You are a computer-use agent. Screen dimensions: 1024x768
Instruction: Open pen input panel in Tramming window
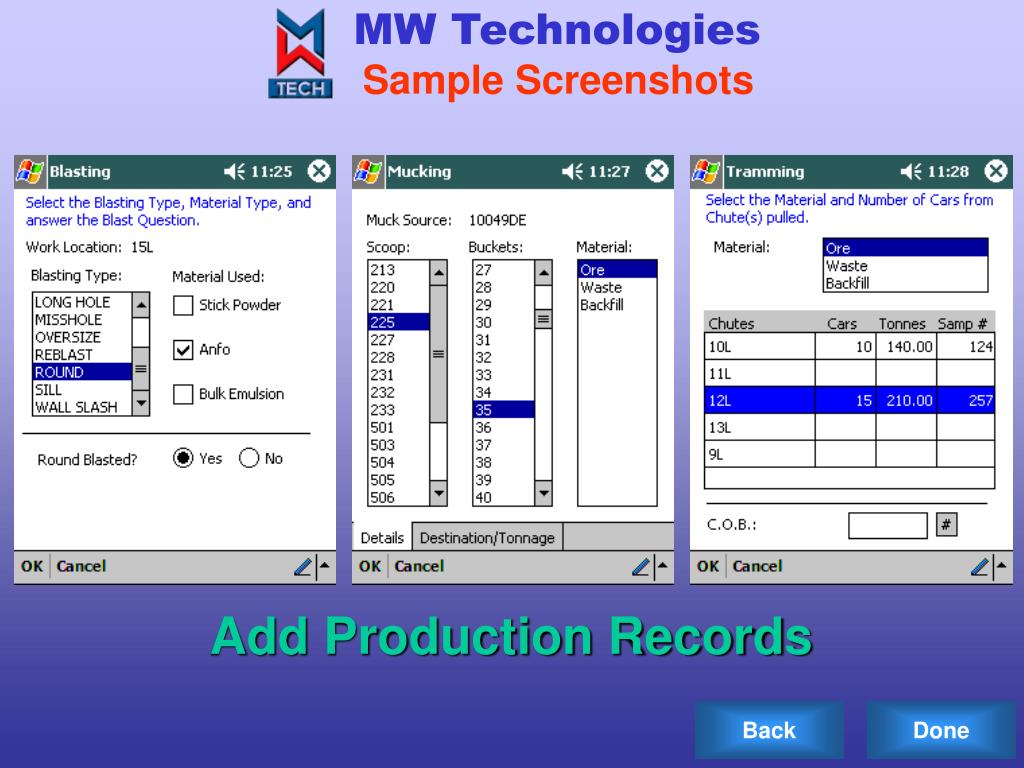pos(980,566)
